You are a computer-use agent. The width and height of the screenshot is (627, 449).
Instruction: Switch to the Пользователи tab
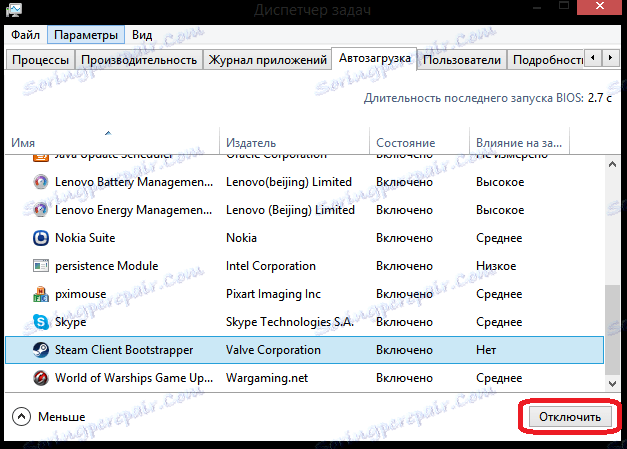462,60
